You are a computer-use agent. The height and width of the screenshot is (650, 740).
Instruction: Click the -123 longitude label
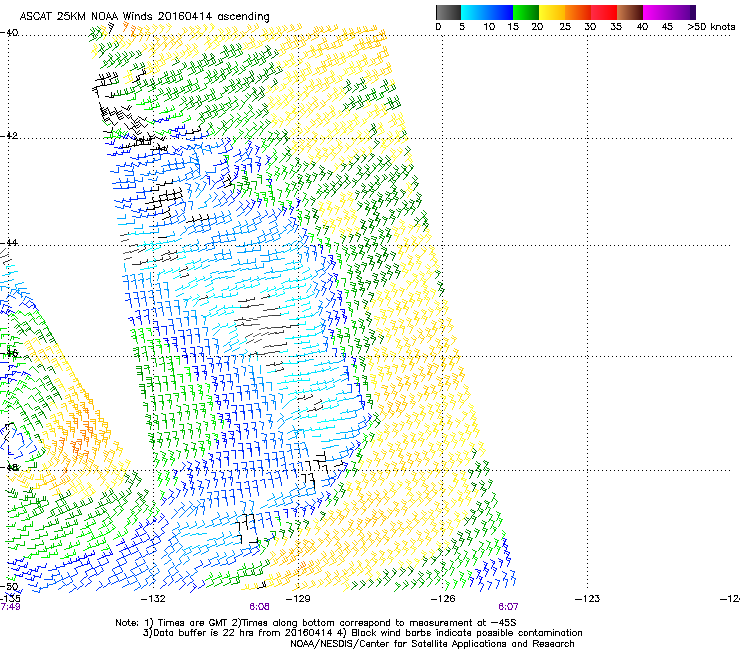click(588, 599)
